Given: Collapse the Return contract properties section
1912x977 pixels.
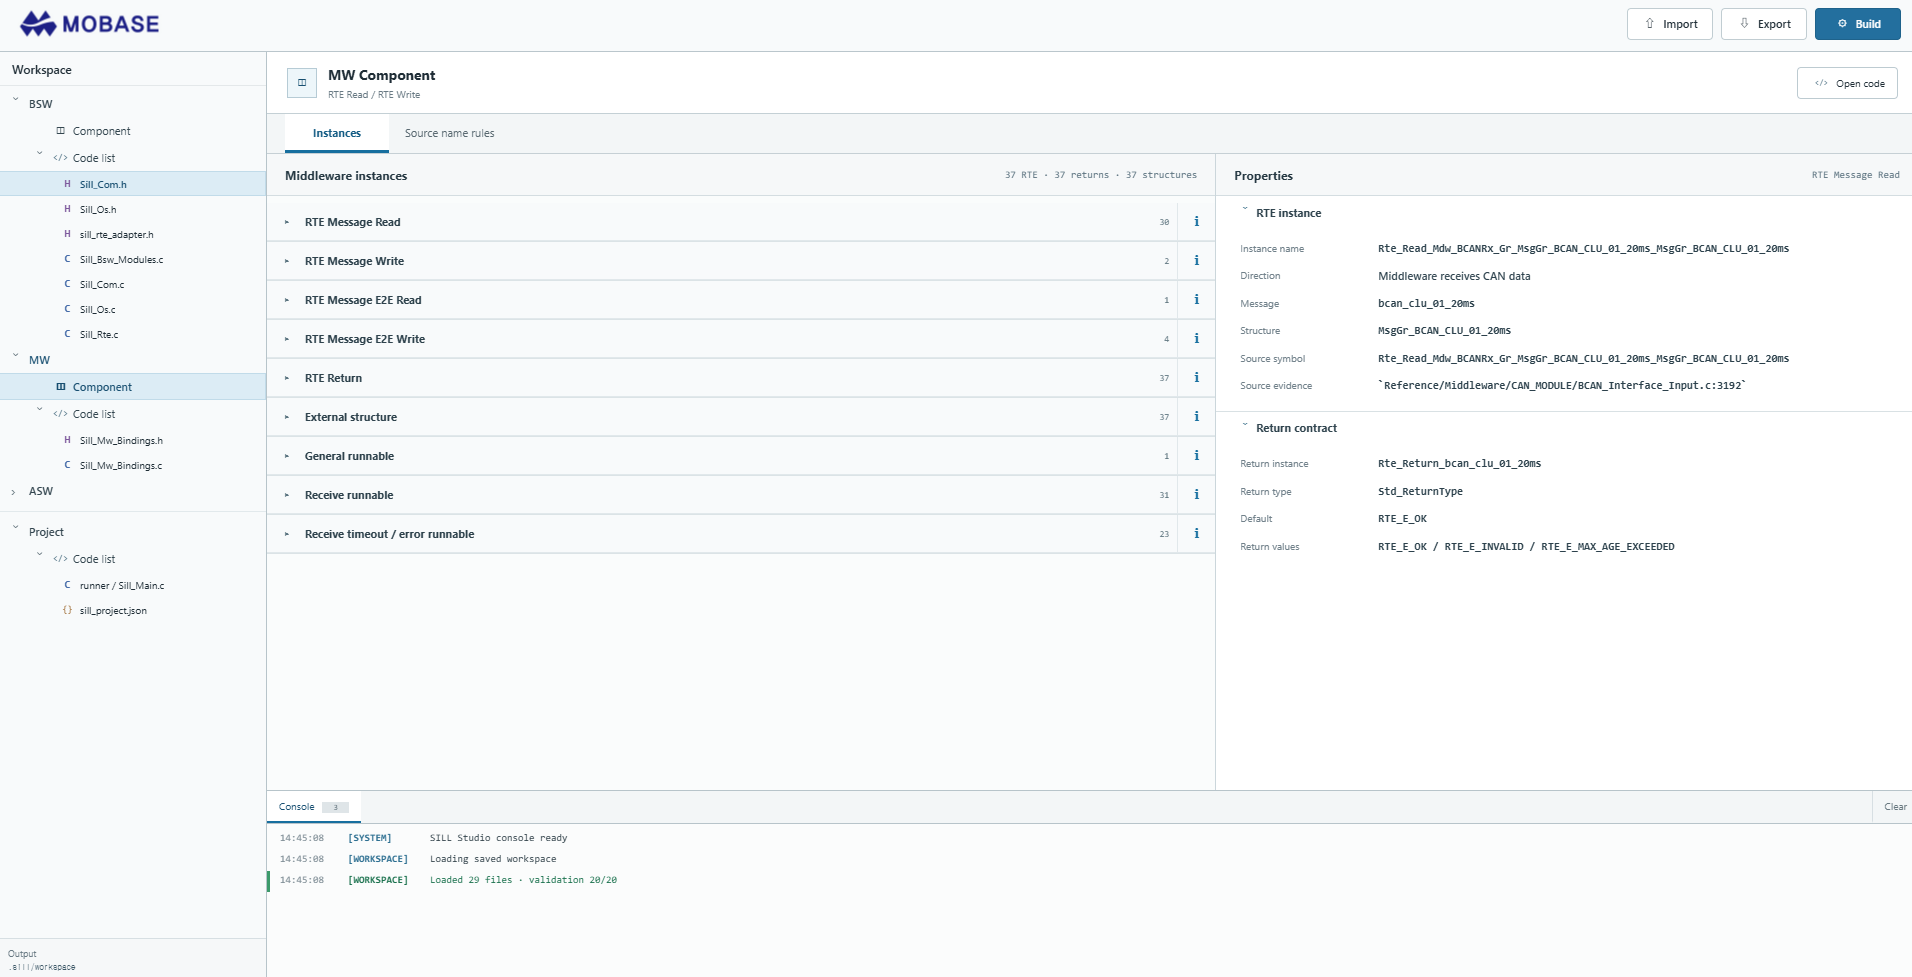Looking at the screenshot, I should coord(1245,427).
